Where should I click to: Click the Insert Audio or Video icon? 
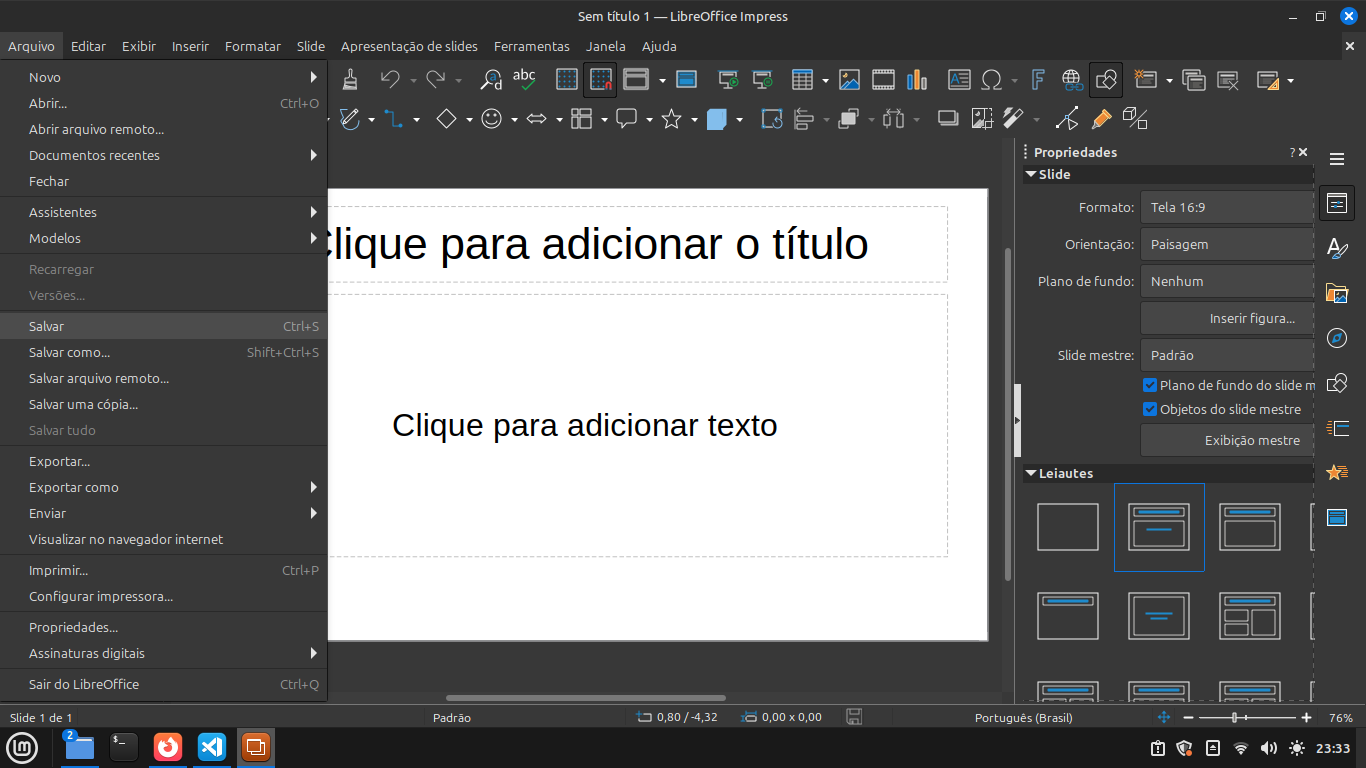click(x=883, y=79)
